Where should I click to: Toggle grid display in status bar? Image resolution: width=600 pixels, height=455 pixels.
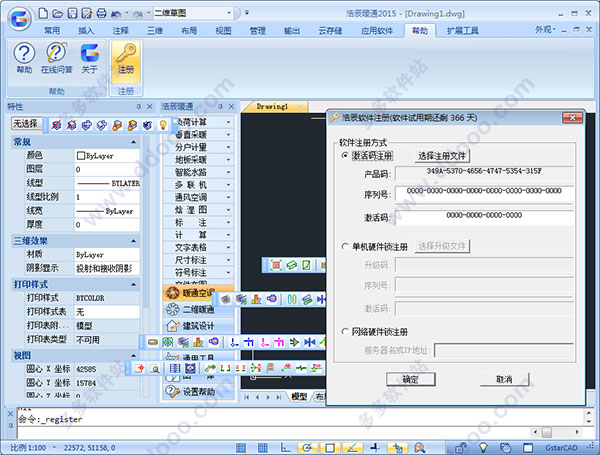(262, 447)
